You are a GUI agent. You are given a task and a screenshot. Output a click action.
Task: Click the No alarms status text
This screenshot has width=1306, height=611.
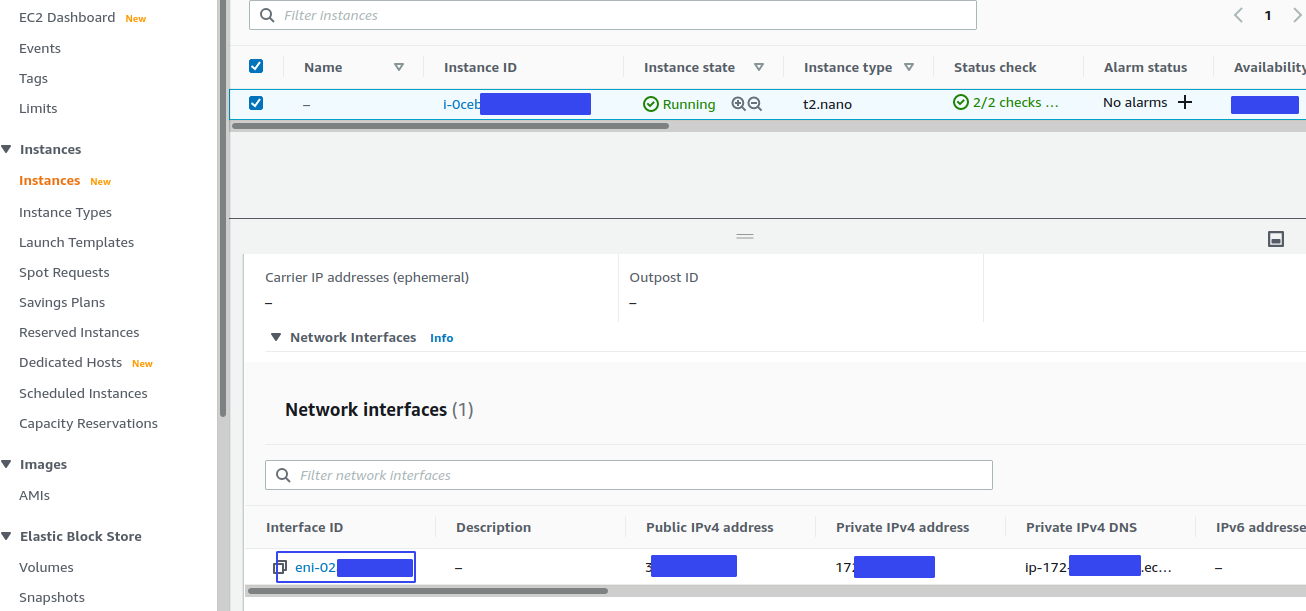(1135, 102)
